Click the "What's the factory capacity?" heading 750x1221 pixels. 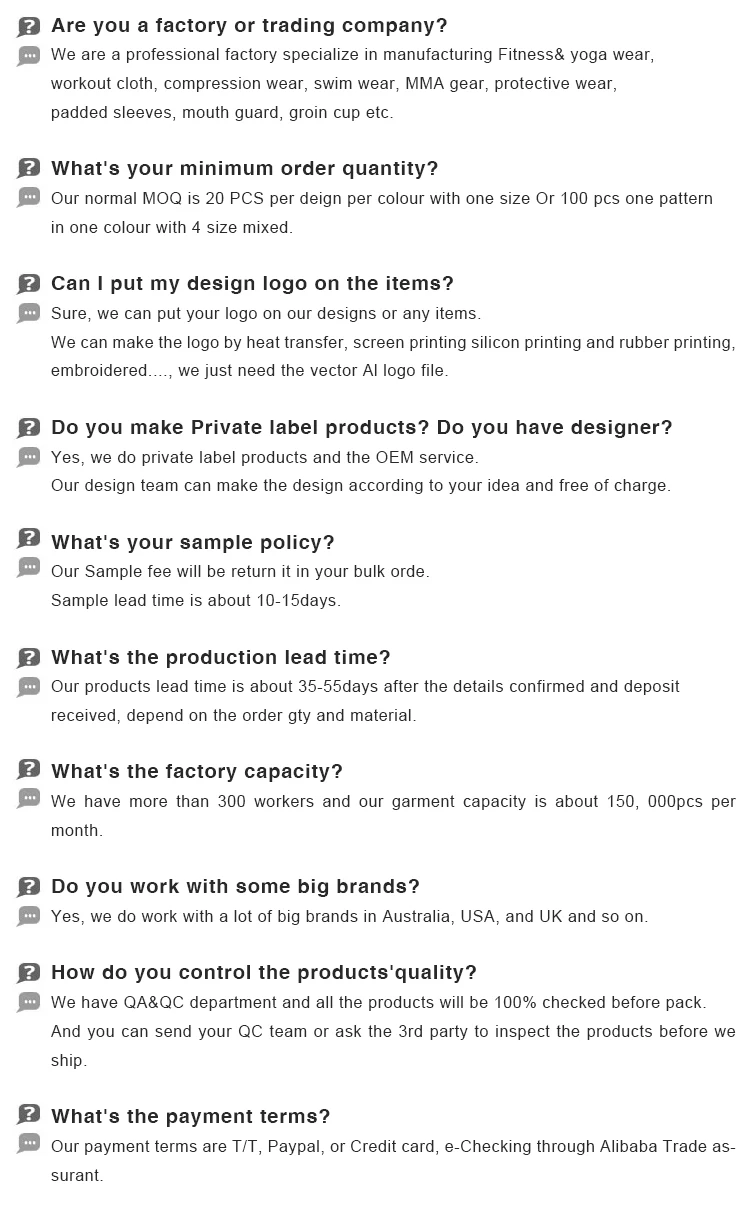click(197, 771)
